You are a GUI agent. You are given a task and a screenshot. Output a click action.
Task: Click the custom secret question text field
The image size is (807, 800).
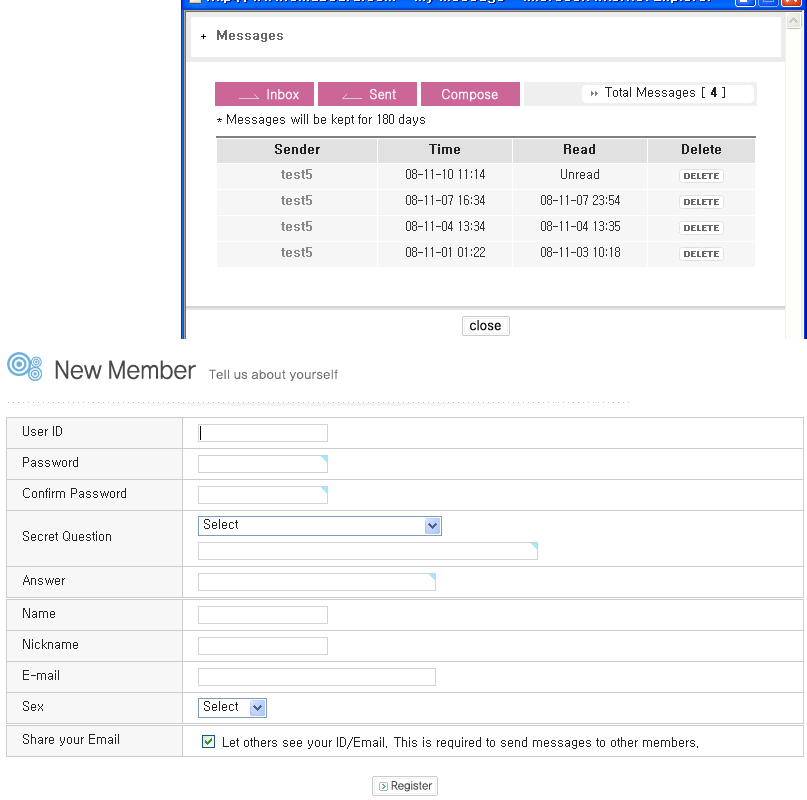[367, 551]
